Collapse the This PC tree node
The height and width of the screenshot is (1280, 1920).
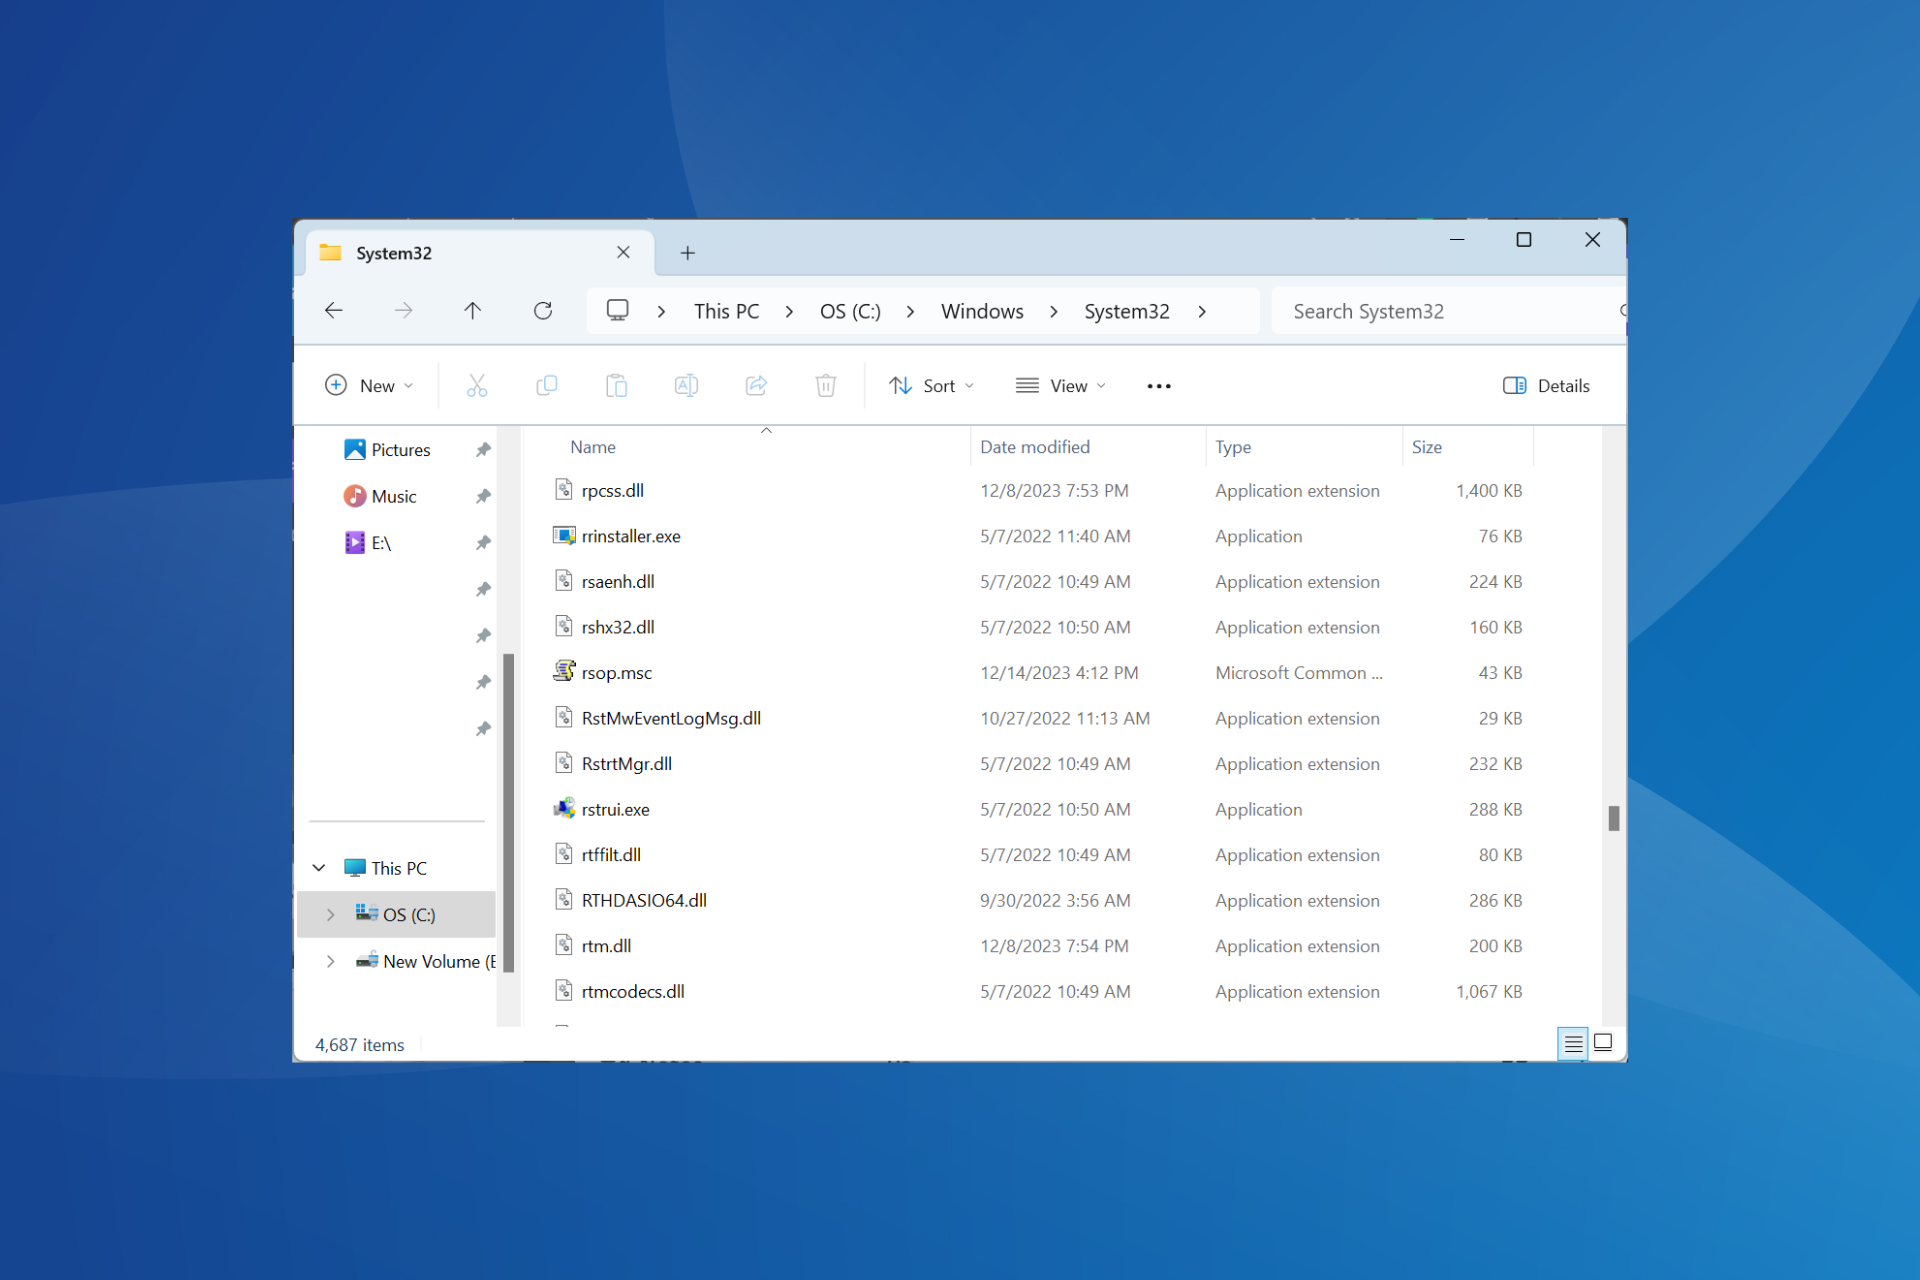point(319,868)
